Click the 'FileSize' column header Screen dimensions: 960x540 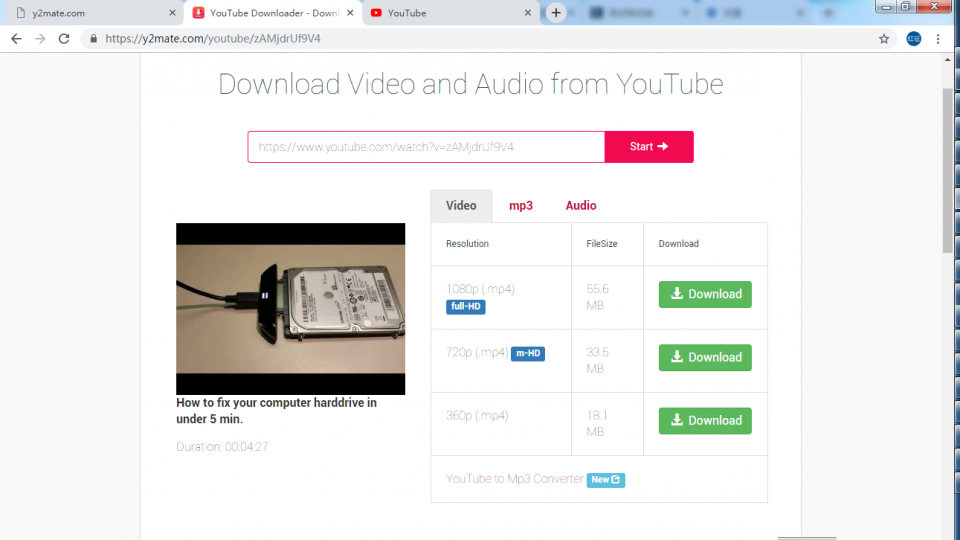click(x=602, y=244)
